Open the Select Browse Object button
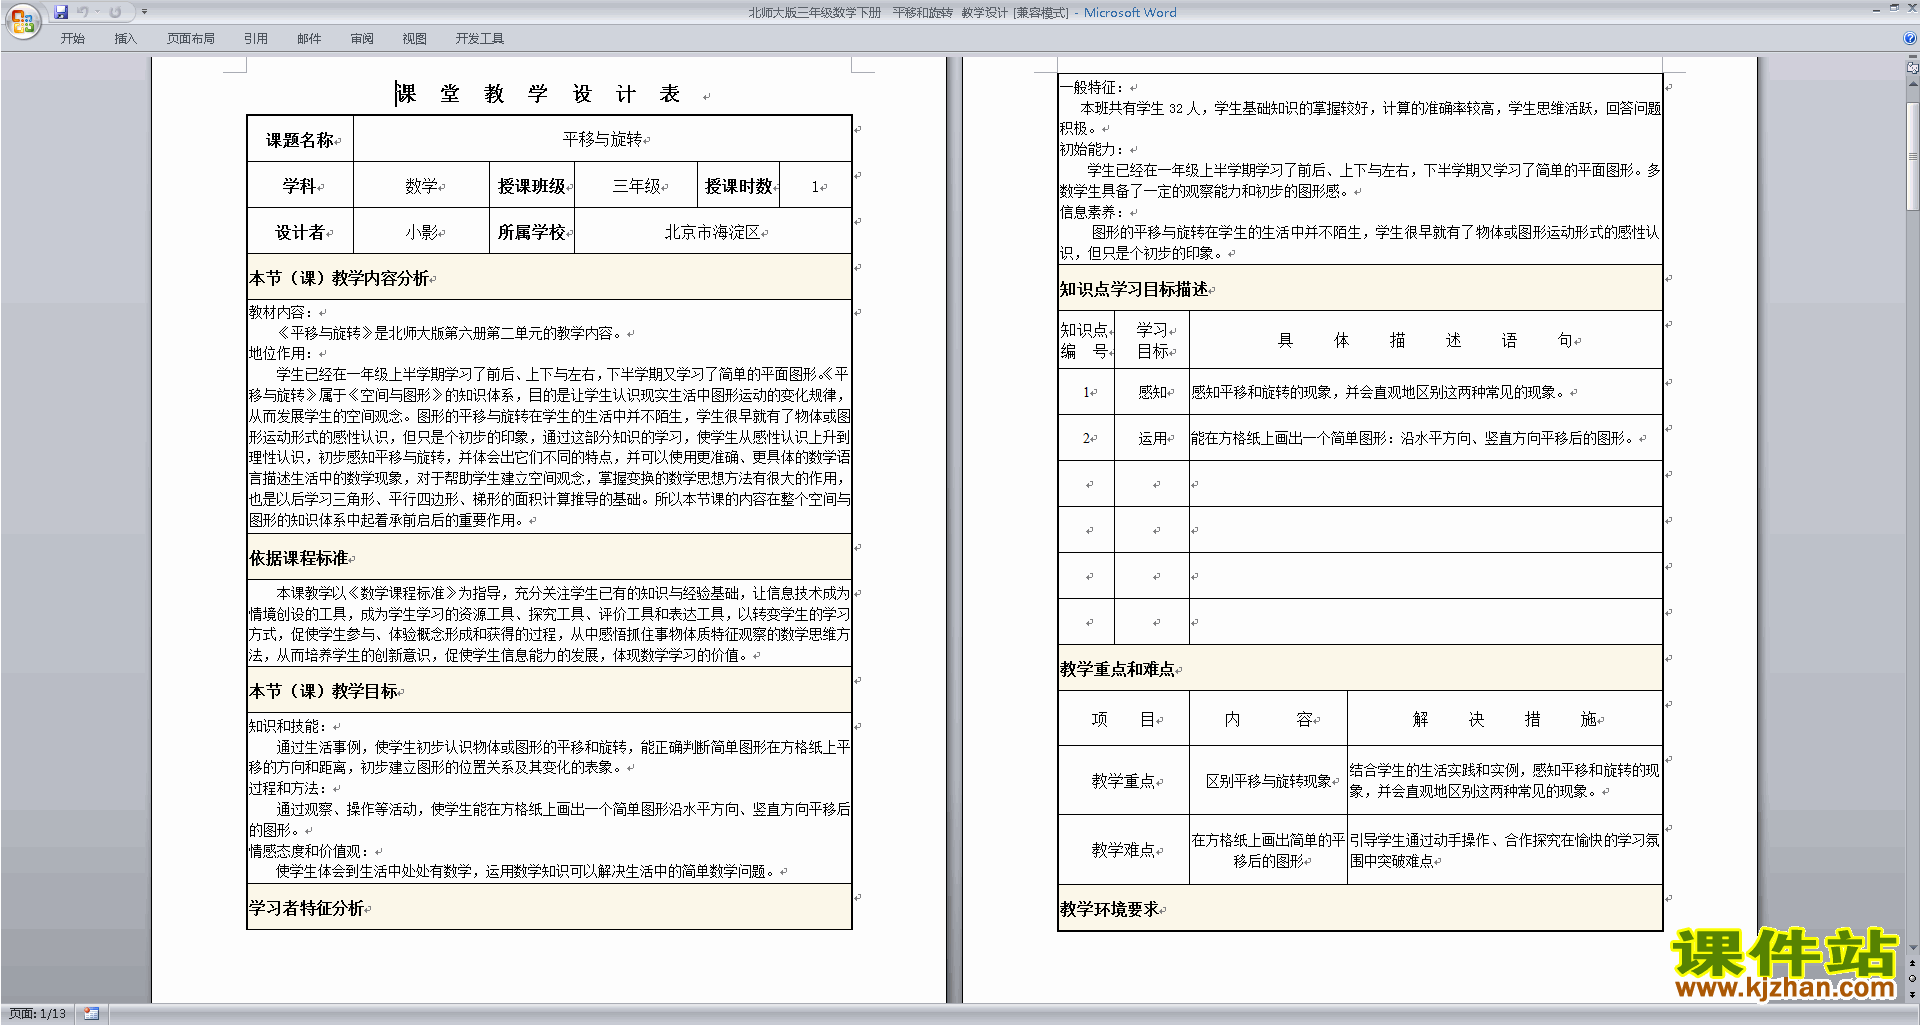The height and width of the screenshot is (1025, 1920). [x=1913, y=978]
